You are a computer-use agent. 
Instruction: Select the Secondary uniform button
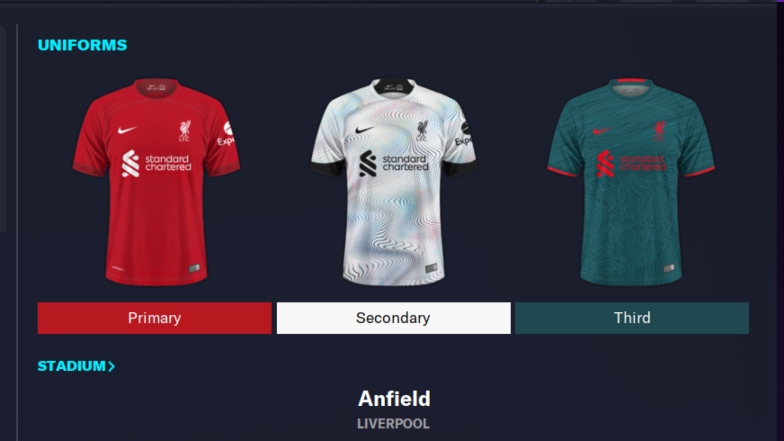click(x=394, y=318)
